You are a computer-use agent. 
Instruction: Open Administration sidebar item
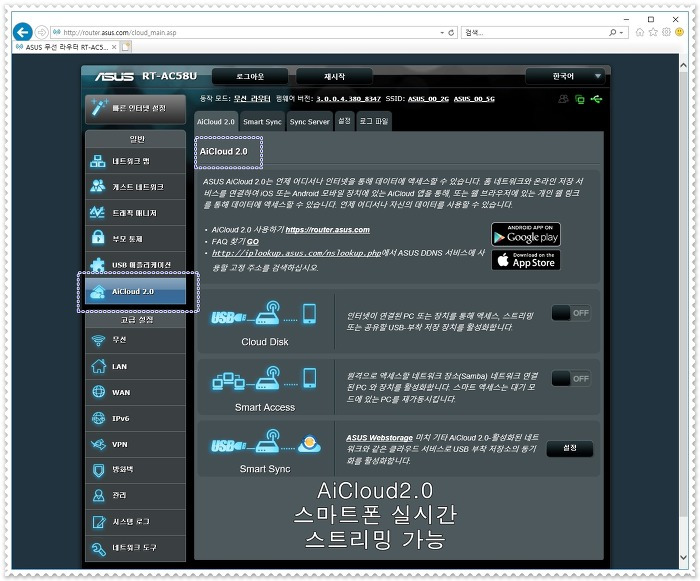pos(135,496)
